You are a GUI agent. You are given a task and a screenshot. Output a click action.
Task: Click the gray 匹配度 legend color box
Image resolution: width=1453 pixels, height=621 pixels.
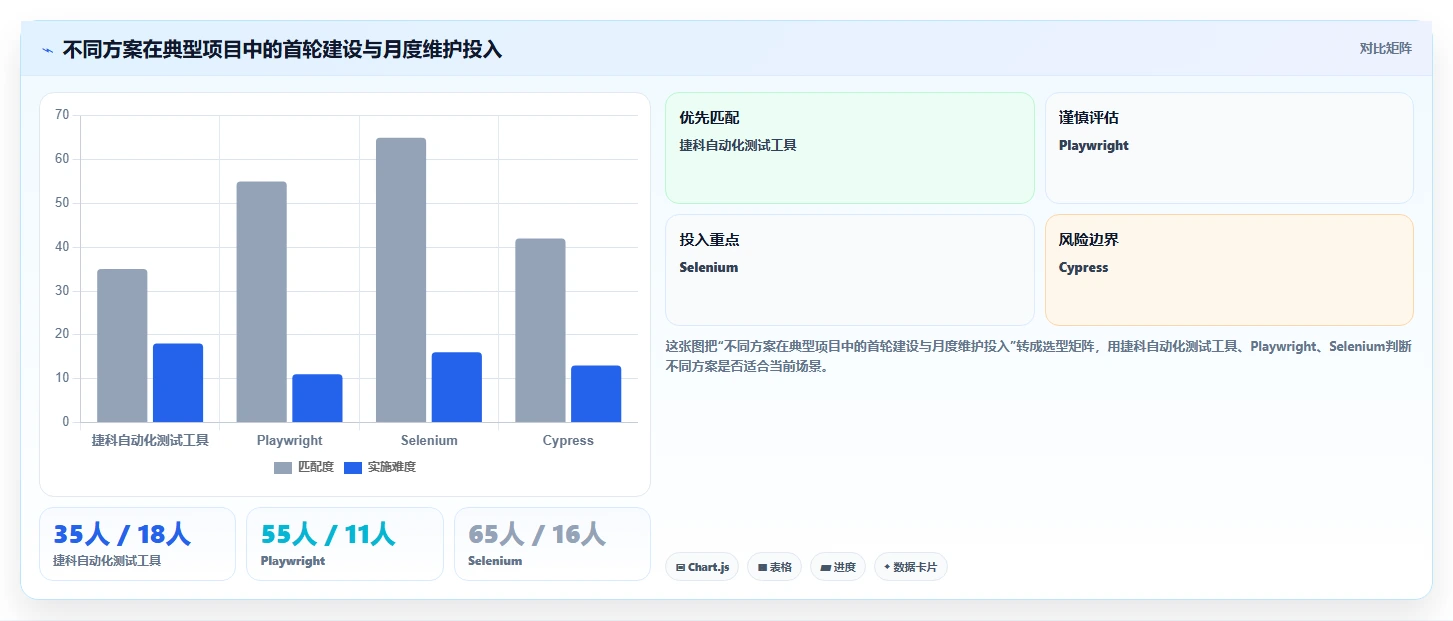[283, 467]
